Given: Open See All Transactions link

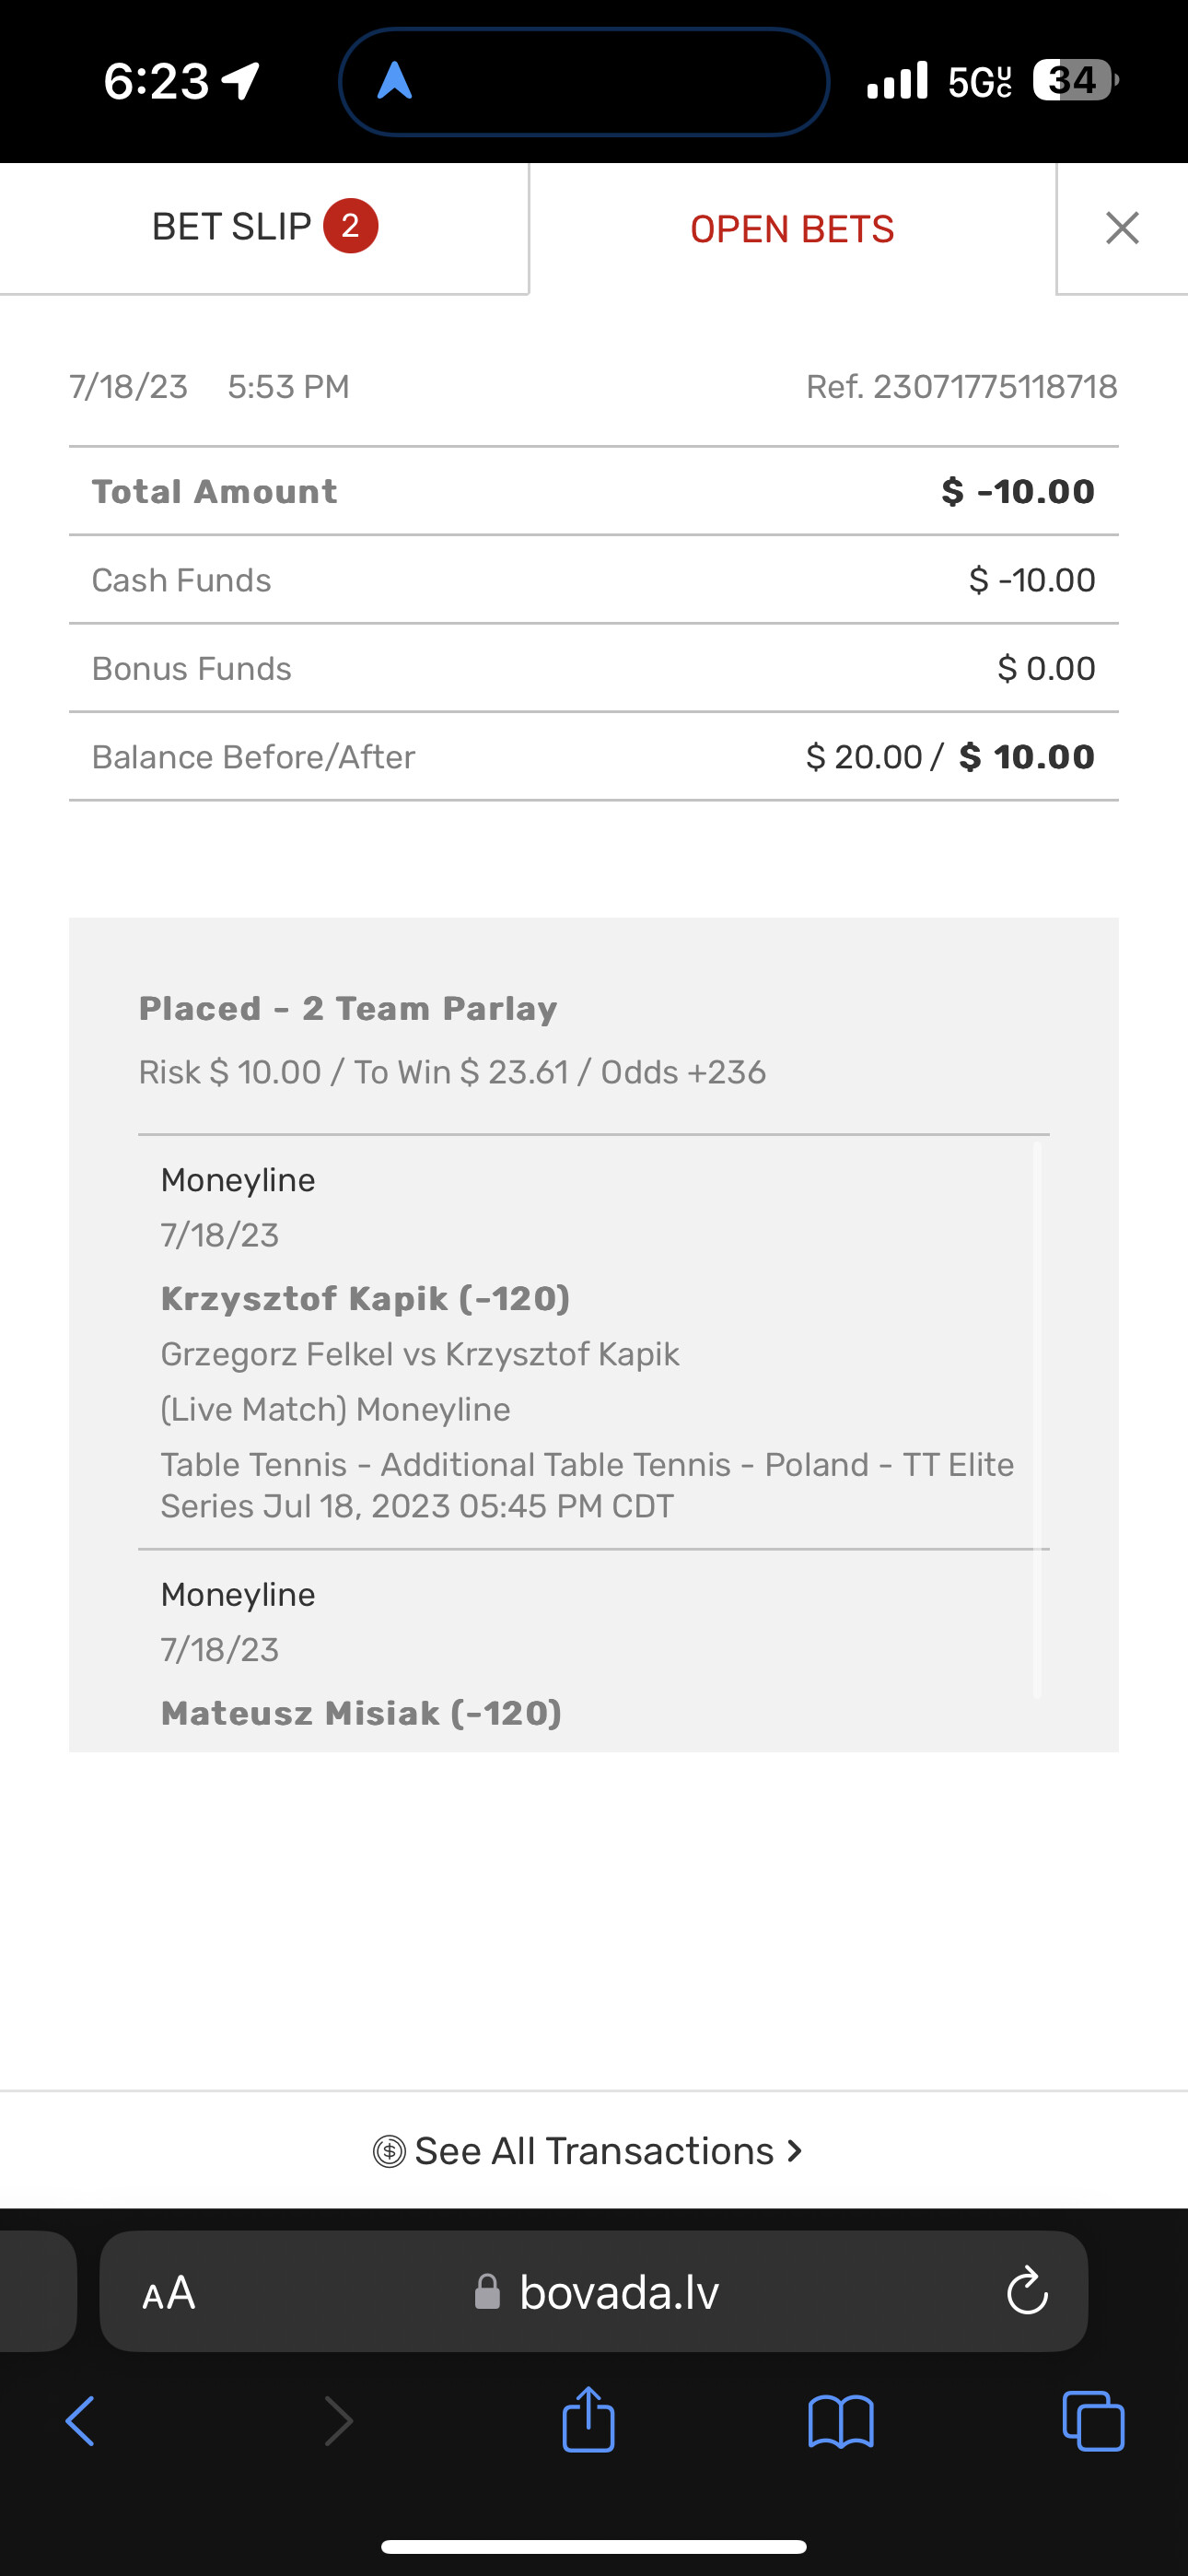Looking at the screenshot, I should pos(594,2151).
